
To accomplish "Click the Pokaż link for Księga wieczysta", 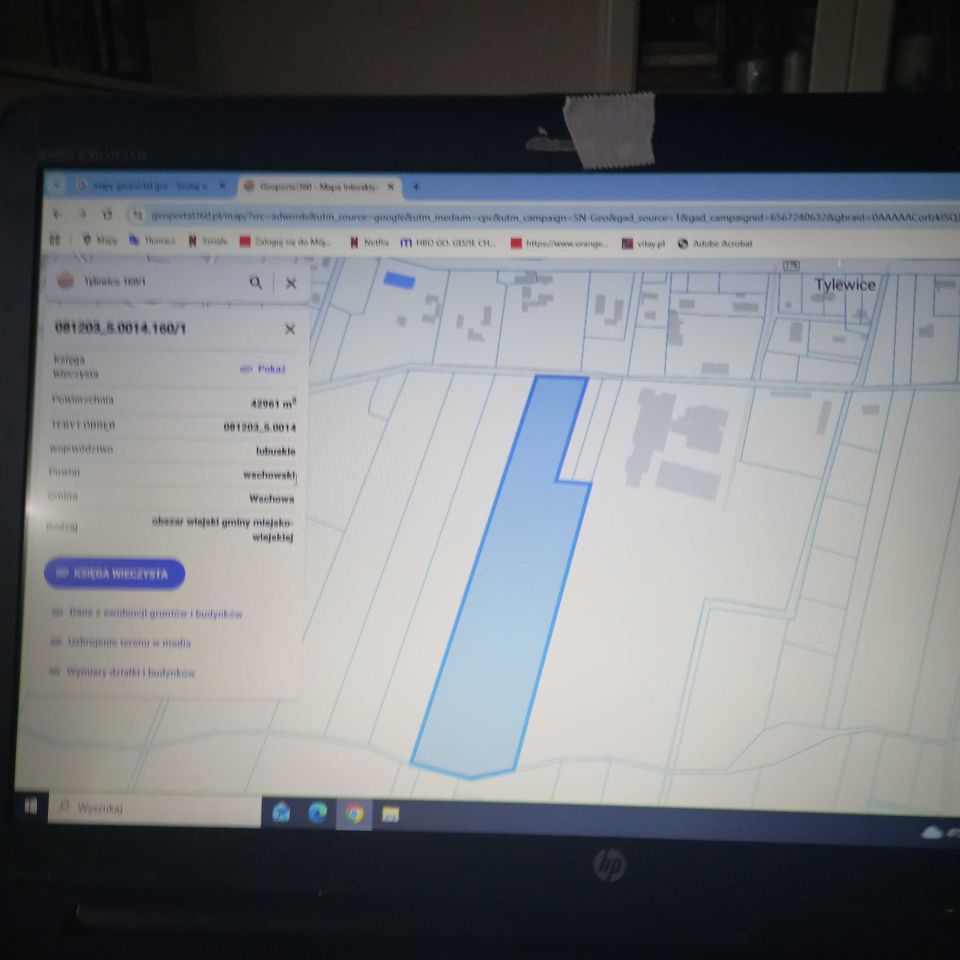I will [263, 369].
